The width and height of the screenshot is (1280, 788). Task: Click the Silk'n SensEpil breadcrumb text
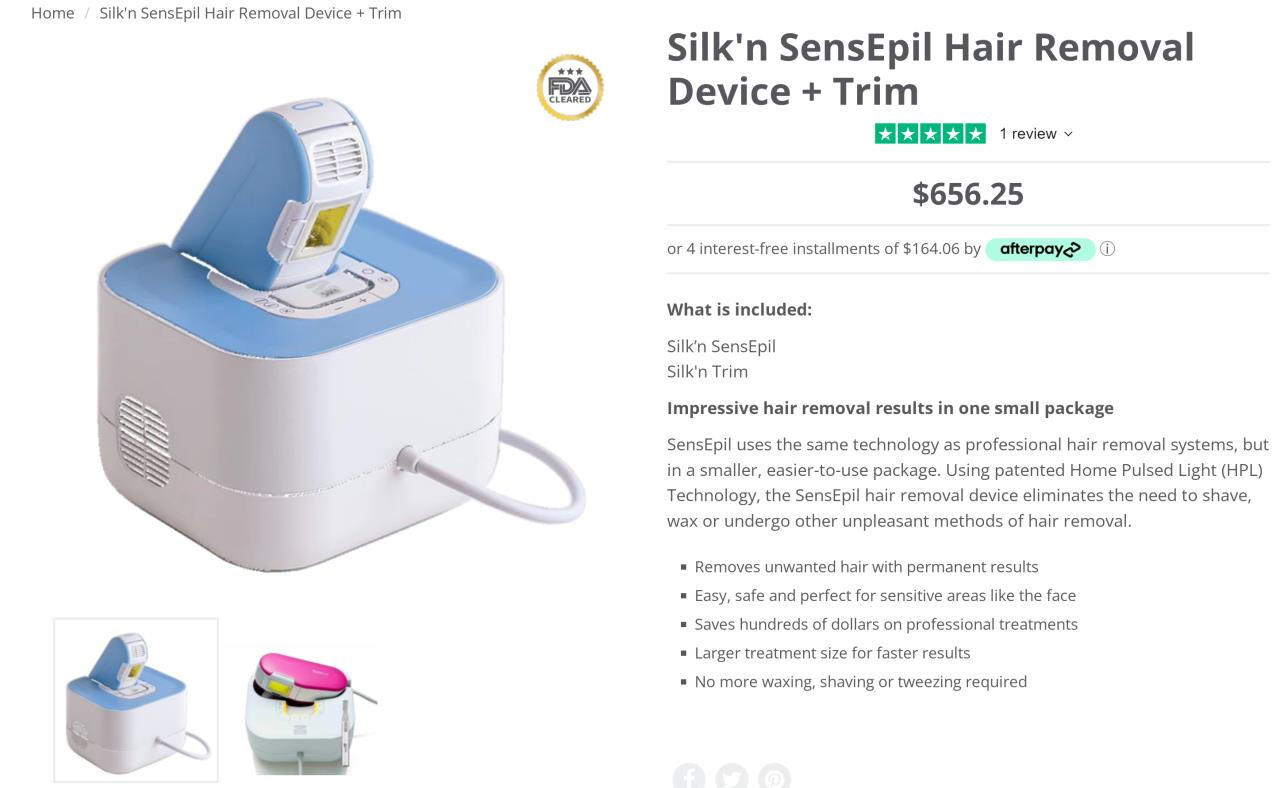click(250, 13)
